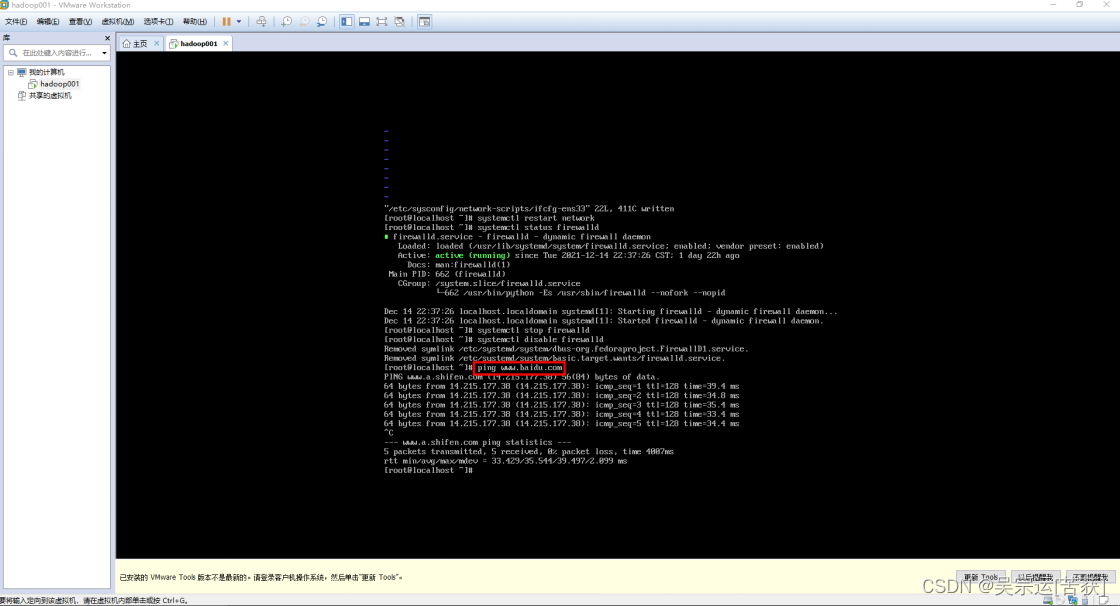Click the 'systemctl stop firewalld' terminal line
This screenshot has width=1120, height=606.
tap(487, 330)
